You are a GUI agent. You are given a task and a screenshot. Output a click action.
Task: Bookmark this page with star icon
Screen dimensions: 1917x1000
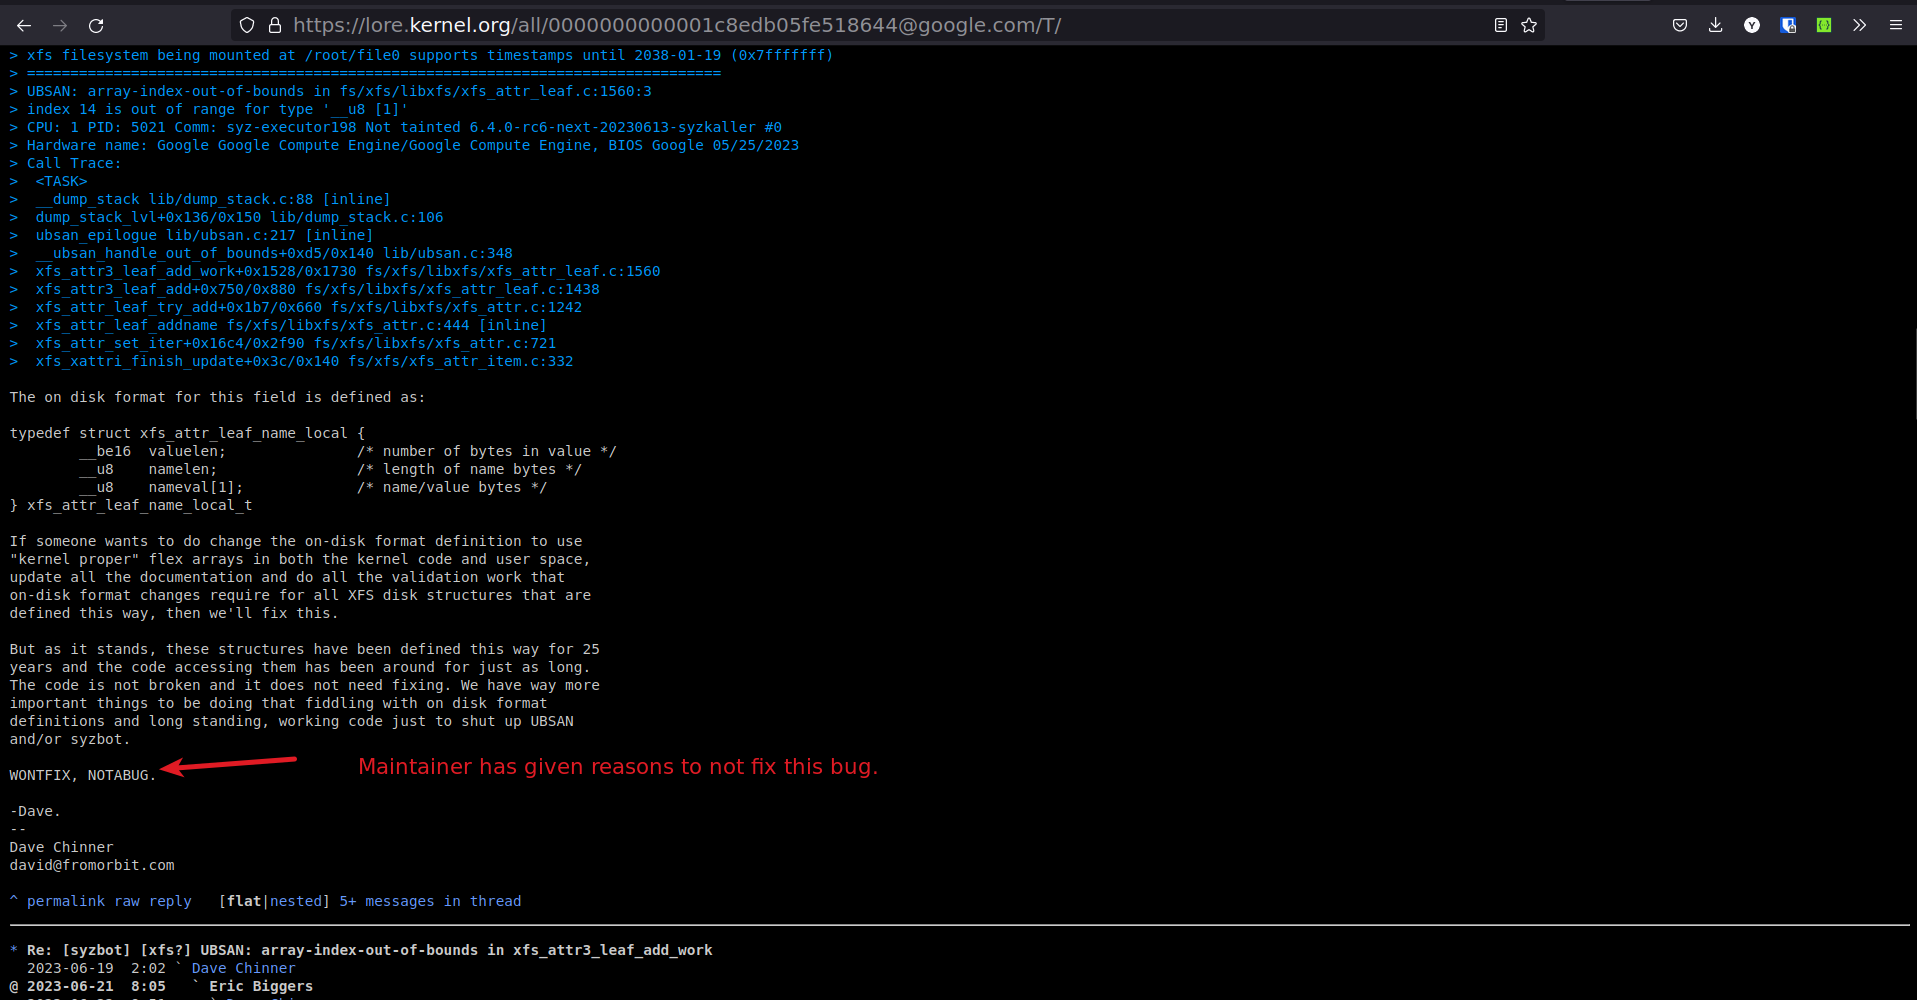click(x=1529, y=25)
